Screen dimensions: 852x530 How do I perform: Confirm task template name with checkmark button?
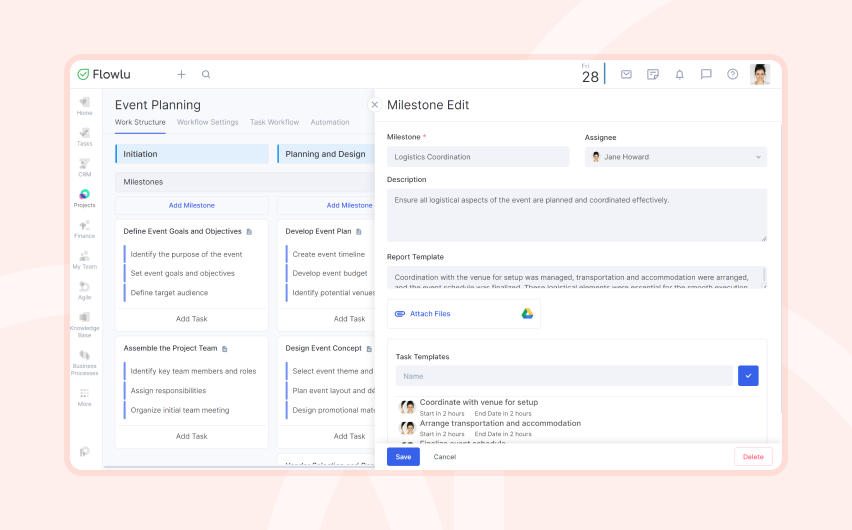748,376
